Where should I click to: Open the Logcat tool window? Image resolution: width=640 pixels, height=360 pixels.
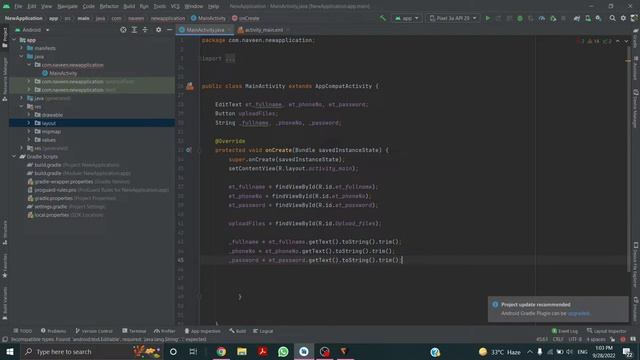(x=263, y=331)
